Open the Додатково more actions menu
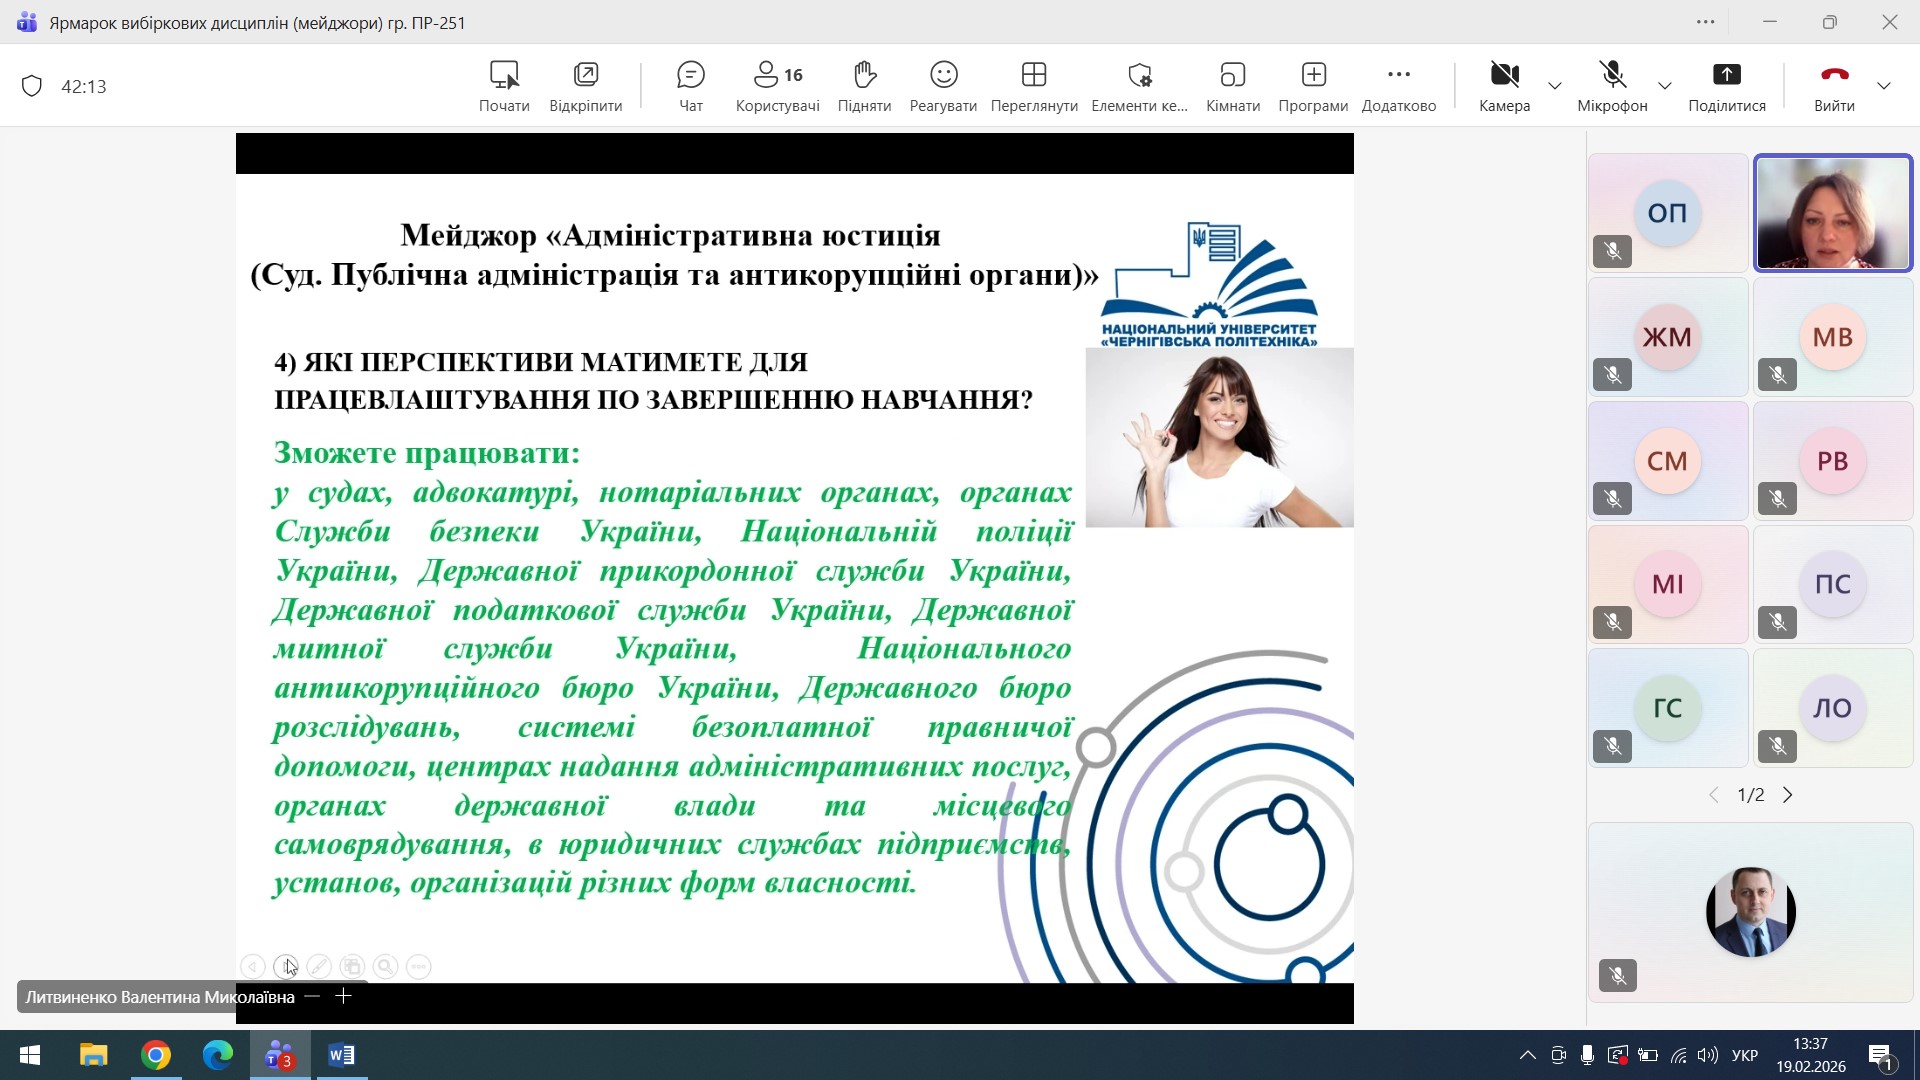The height and width of the screenshot is (1080, 1920). (x=1398, y=85)
